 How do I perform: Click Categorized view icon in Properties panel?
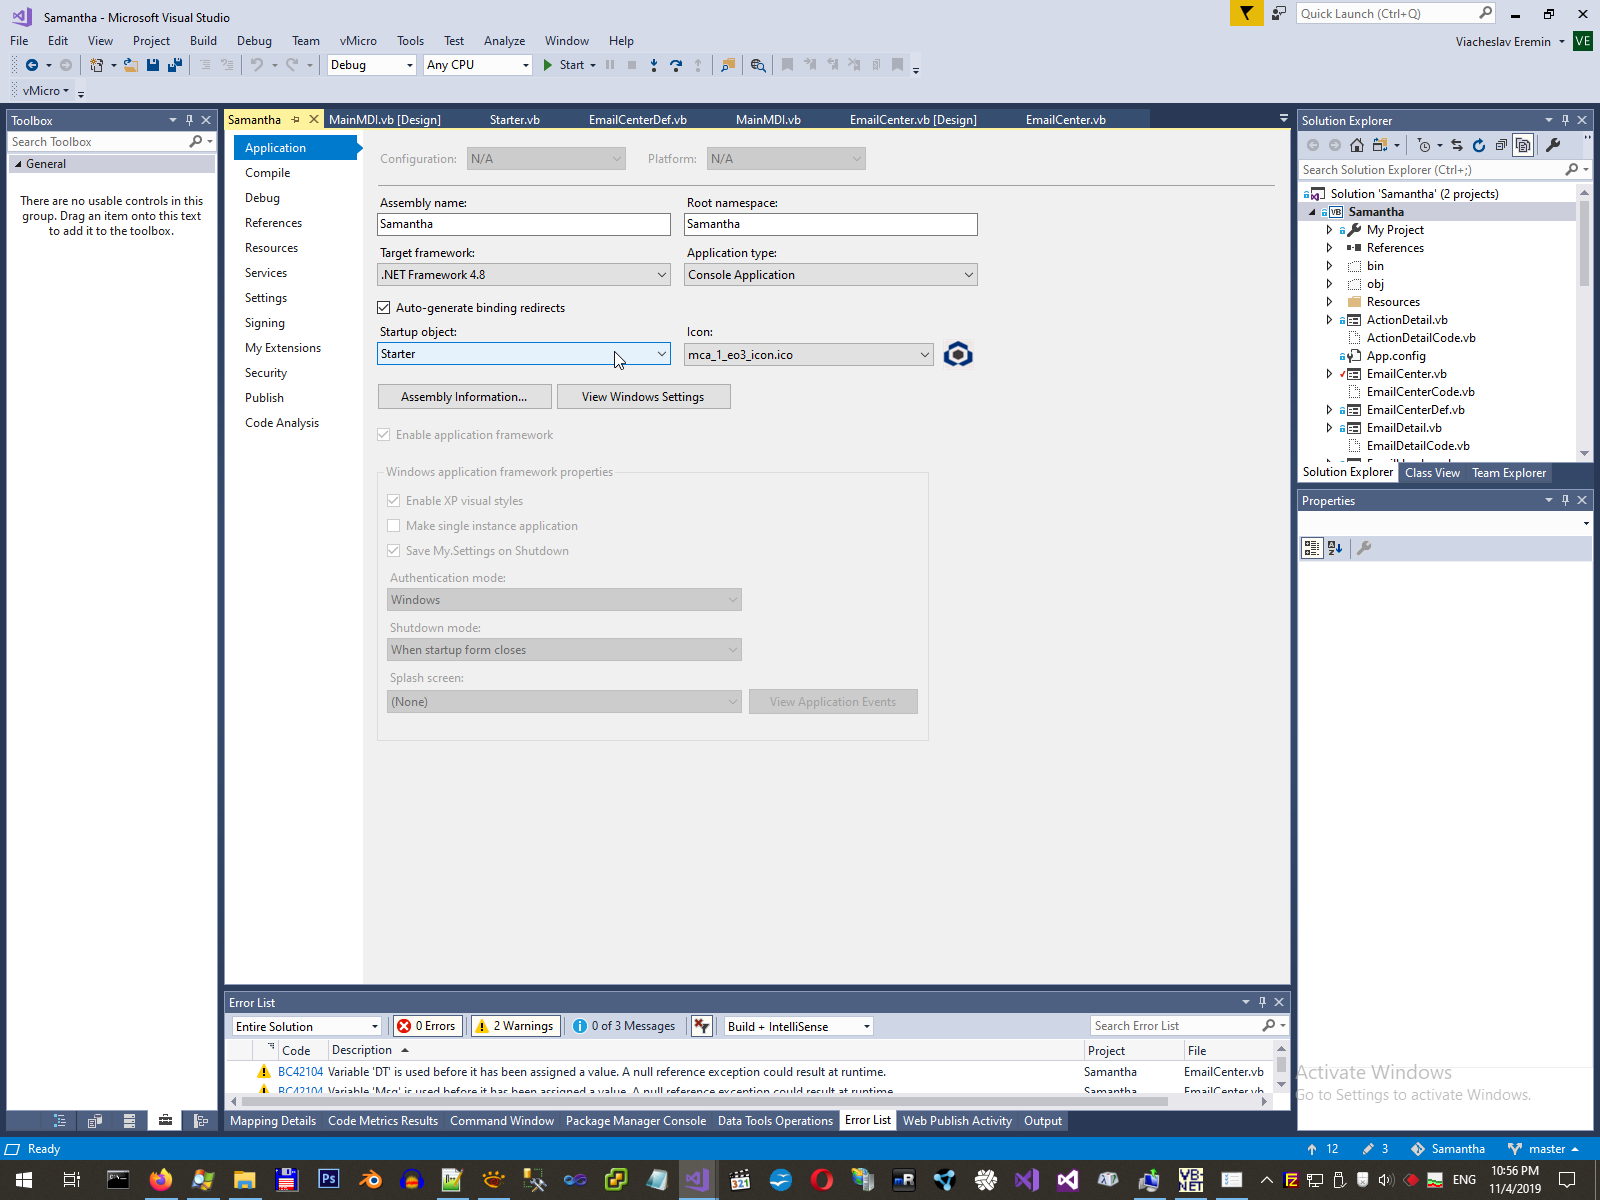pos(1312,548)
